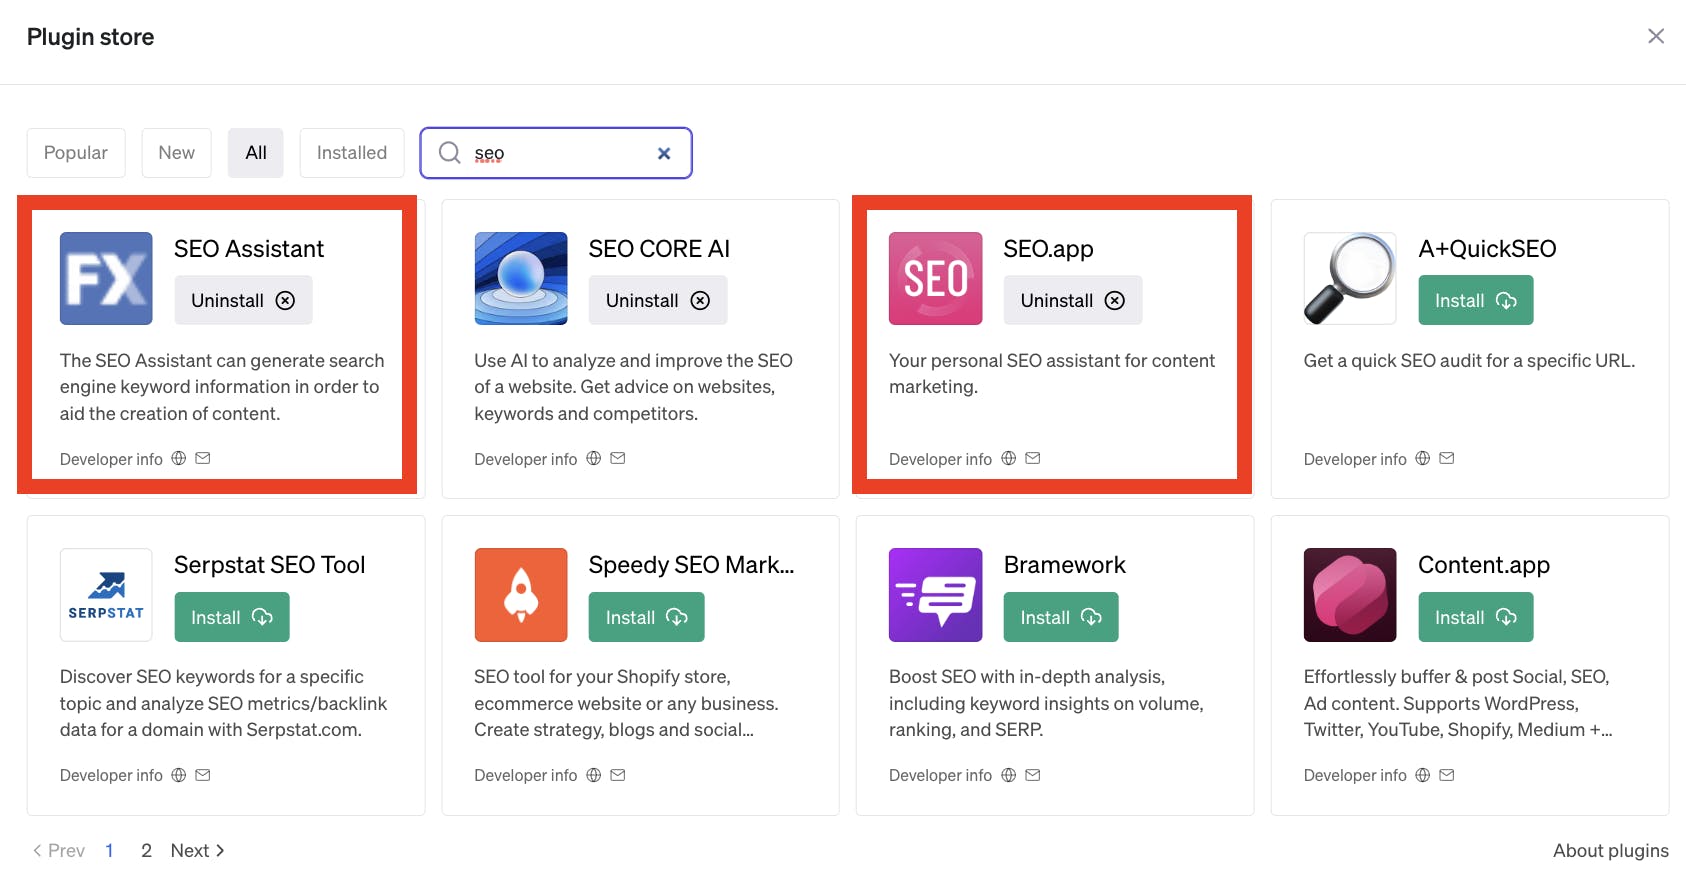Screen dimensions: 1686x876
Task: Open SEO Assistant developer email icon
Action: [203, 458]
